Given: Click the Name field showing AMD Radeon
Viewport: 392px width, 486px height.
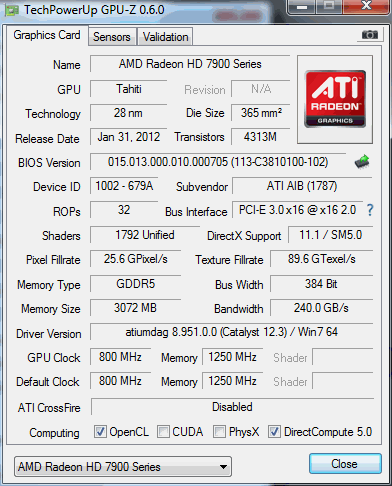Looking at the screenshot, I should pyautogui.click(x=190, y=64).
